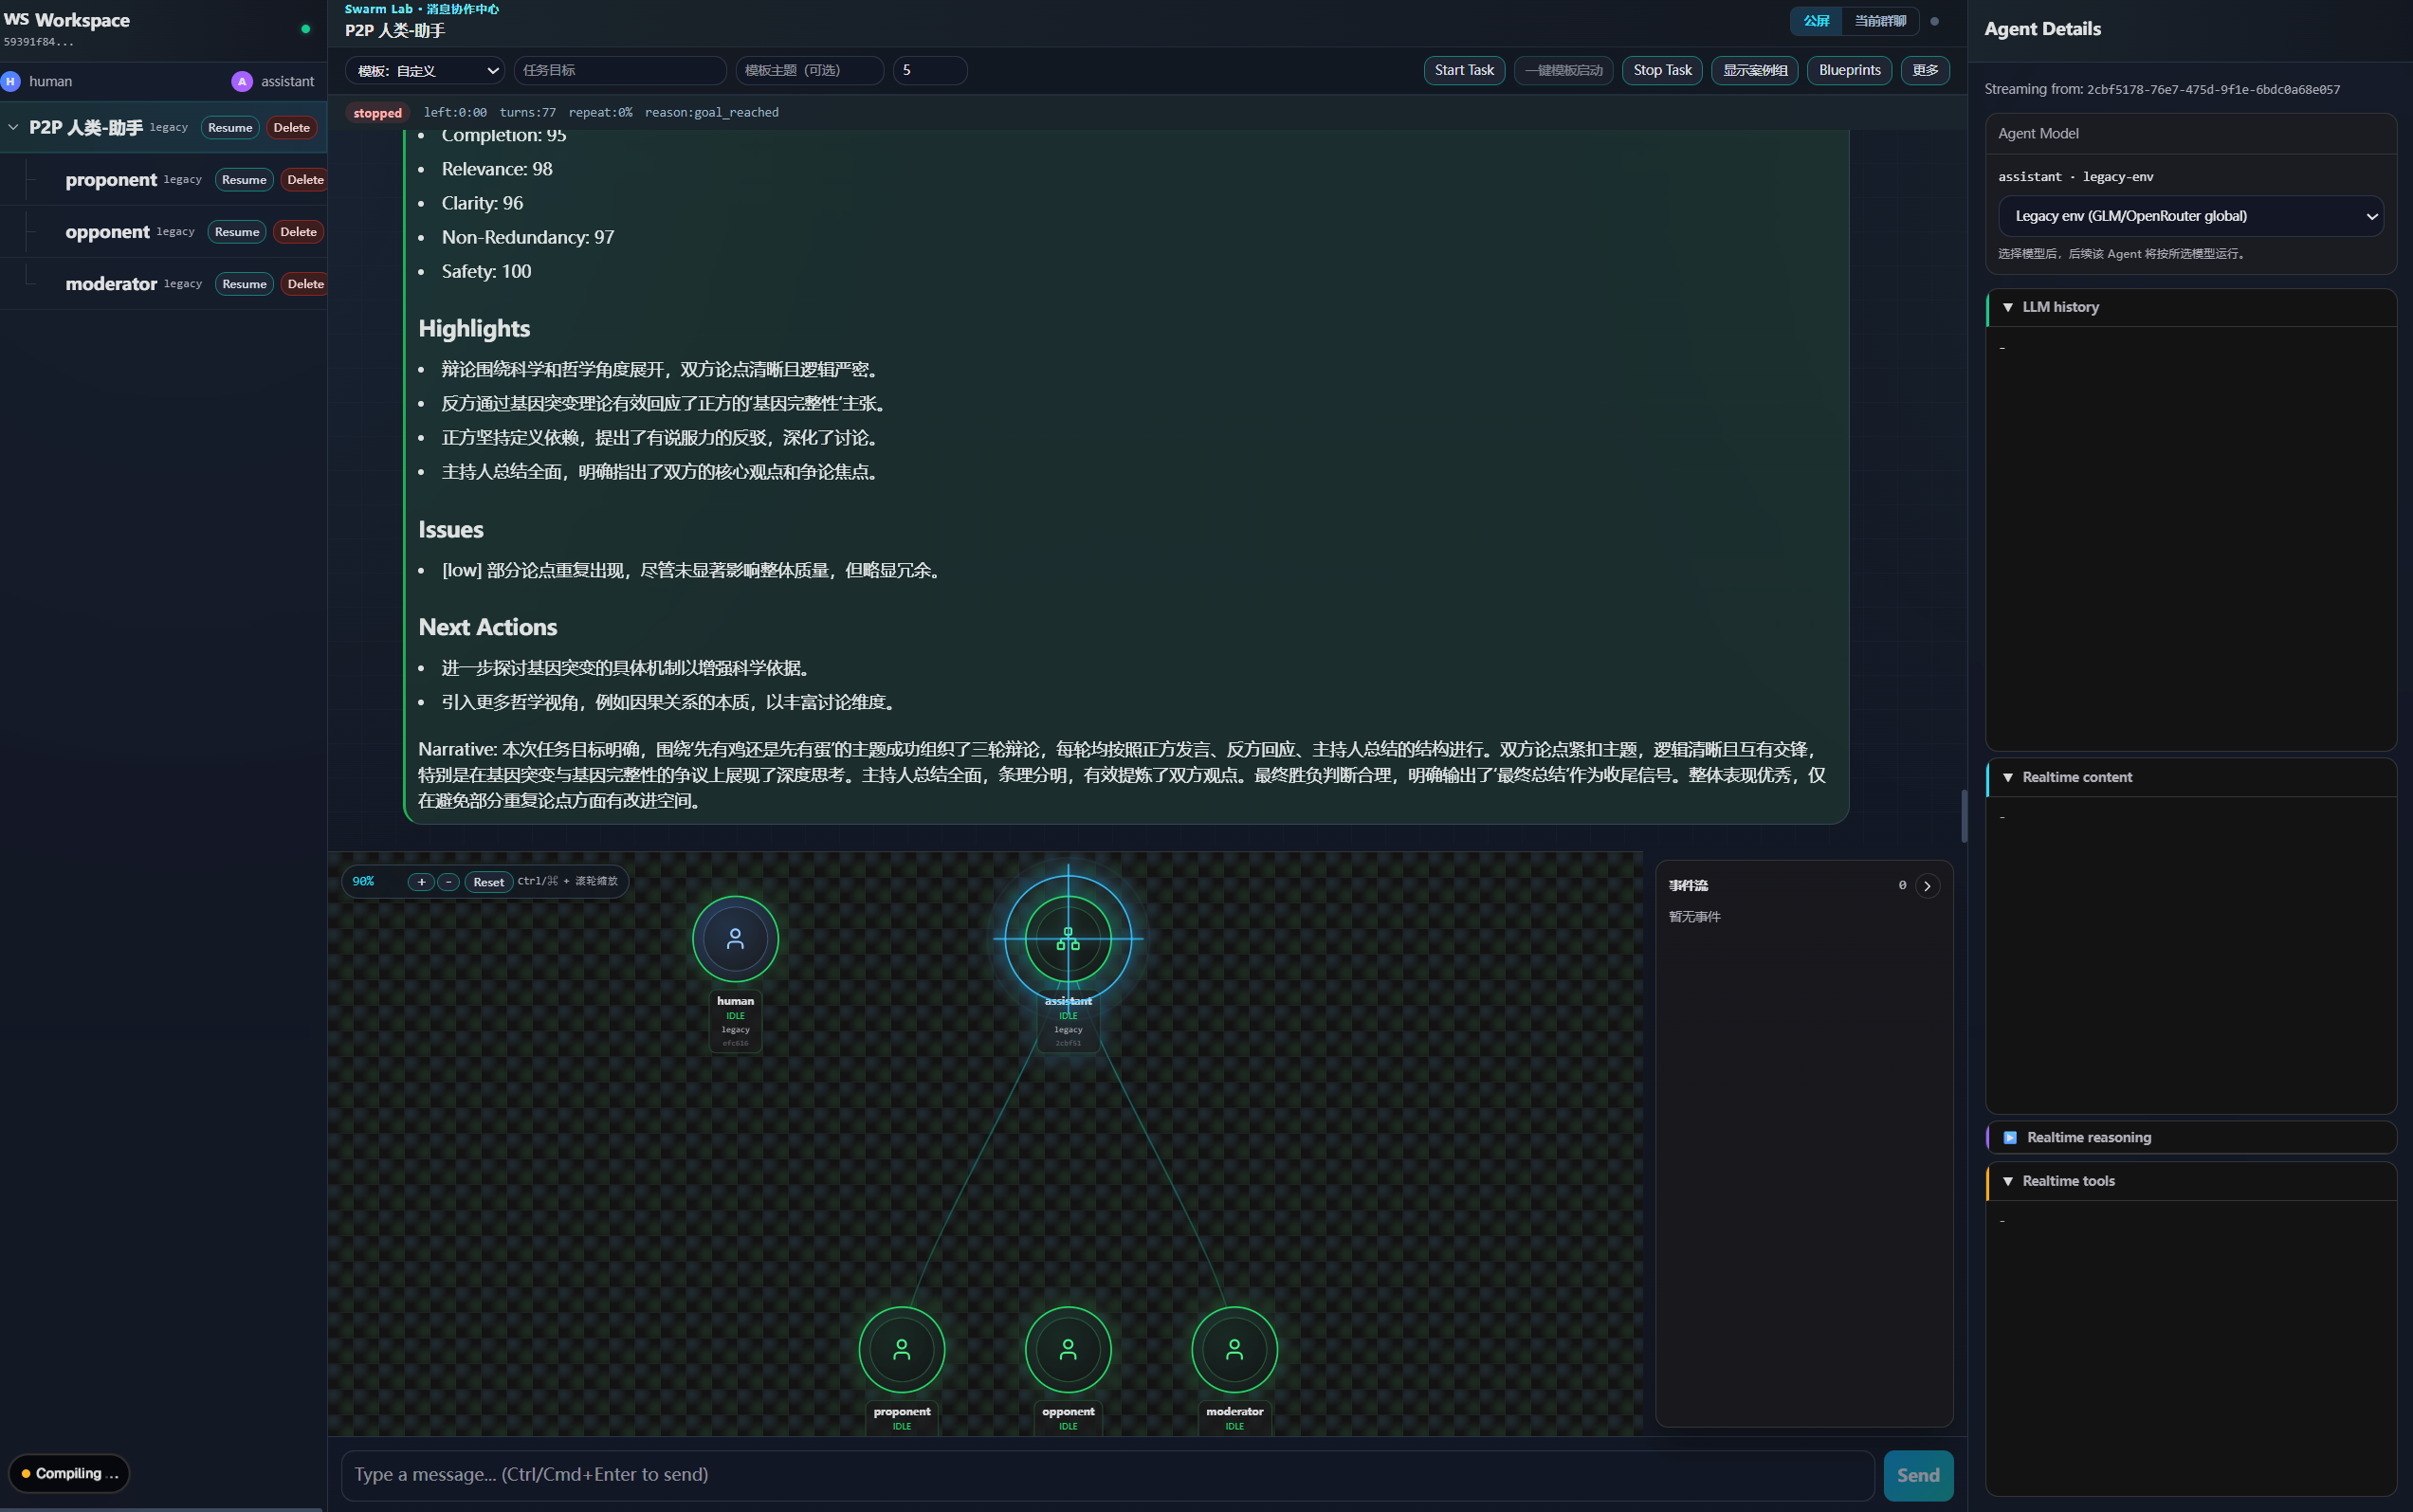Open the Legacy env model dropdown

[x=2189, y=216]
